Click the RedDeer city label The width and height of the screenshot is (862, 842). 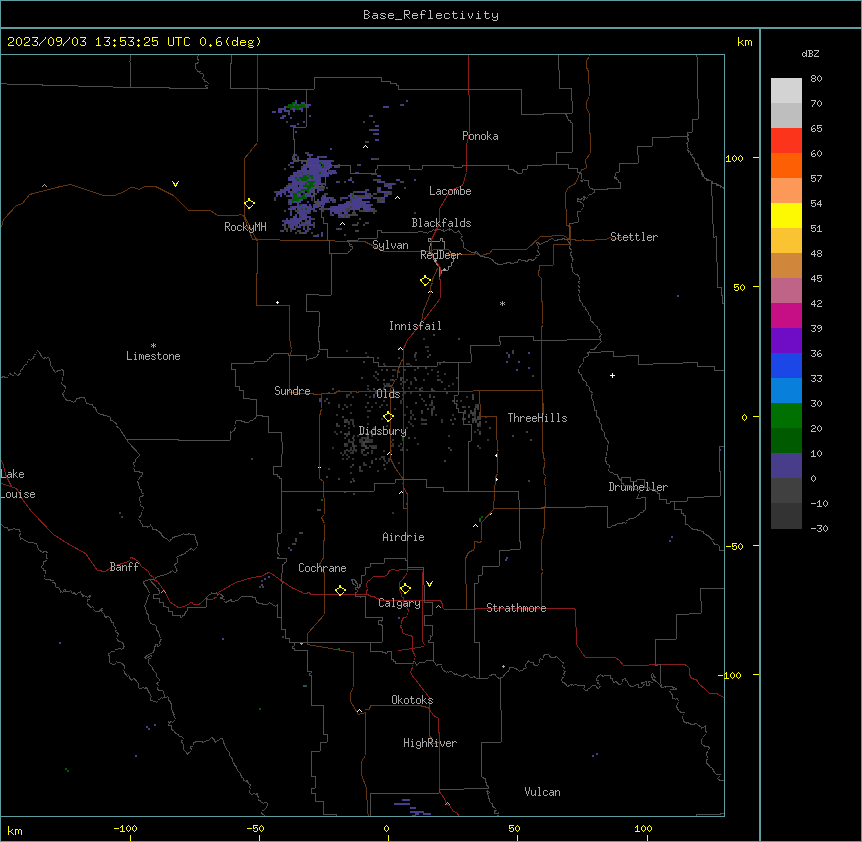click(440, 255)
